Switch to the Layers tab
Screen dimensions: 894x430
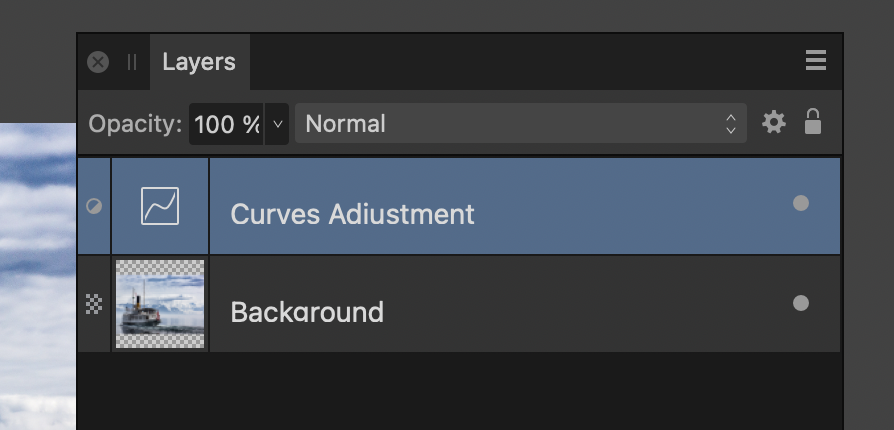tap(199, 62)
